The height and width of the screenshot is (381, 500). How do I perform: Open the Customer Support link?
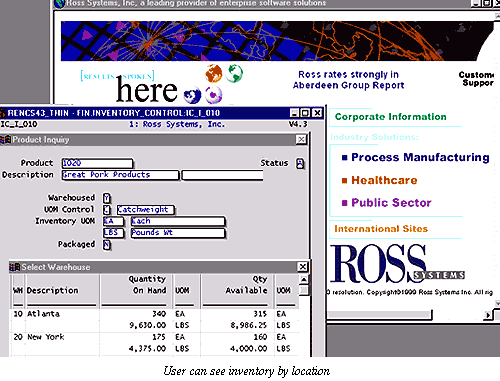tap(477, 79)
